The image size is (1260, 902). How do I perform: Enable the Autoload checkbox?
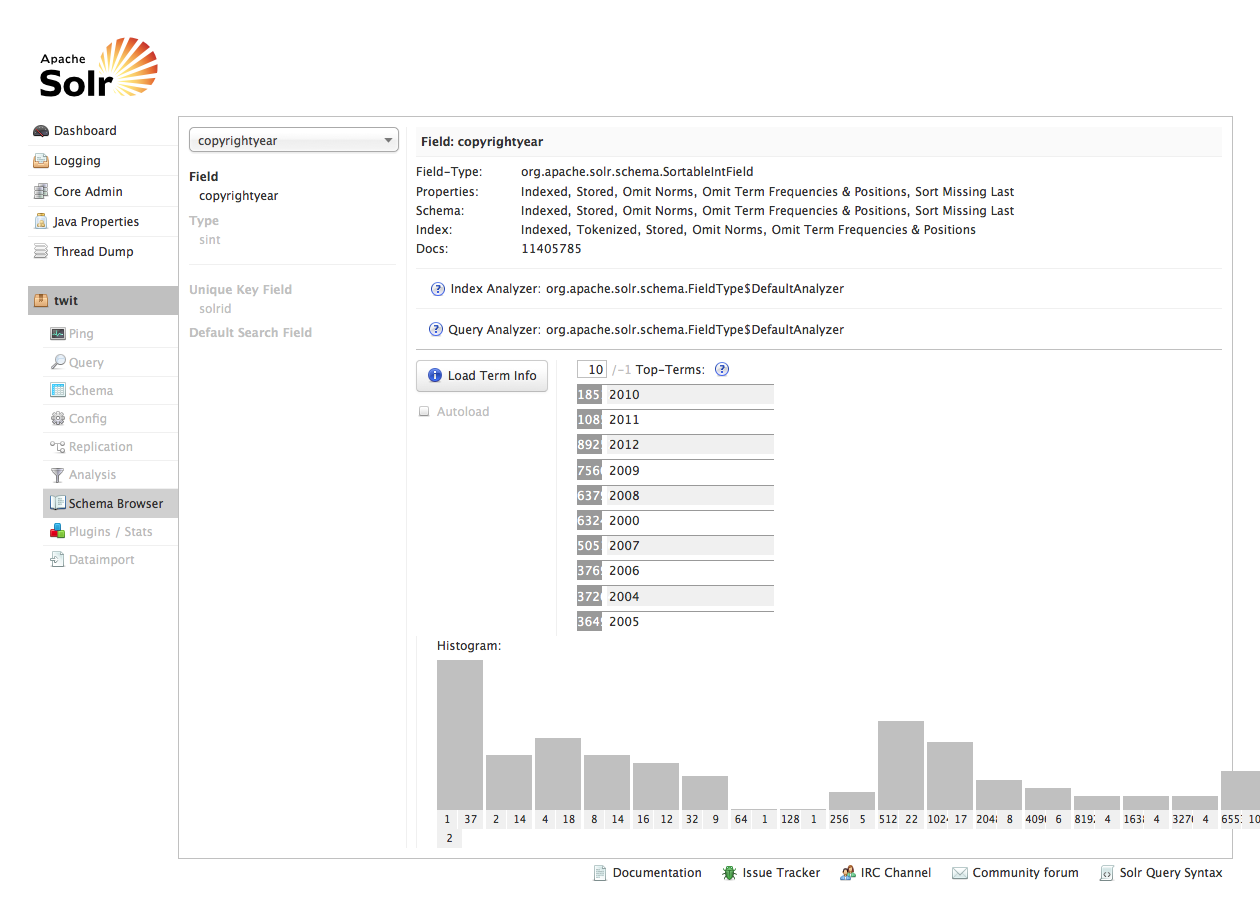pos(424,412)
